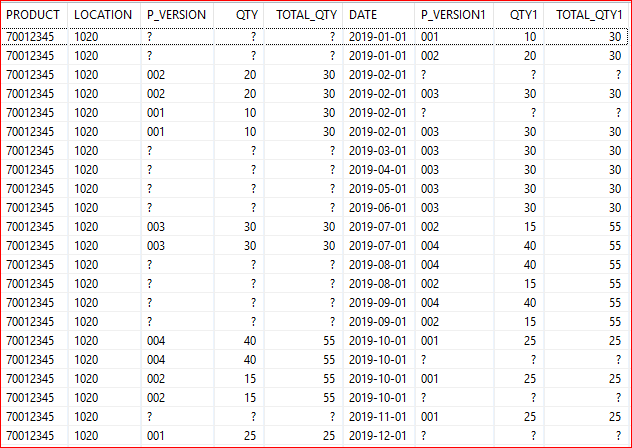Click the TOTAL_QTY column header
The width and height of the screenshot is (632, 448).
click(307, 15)
